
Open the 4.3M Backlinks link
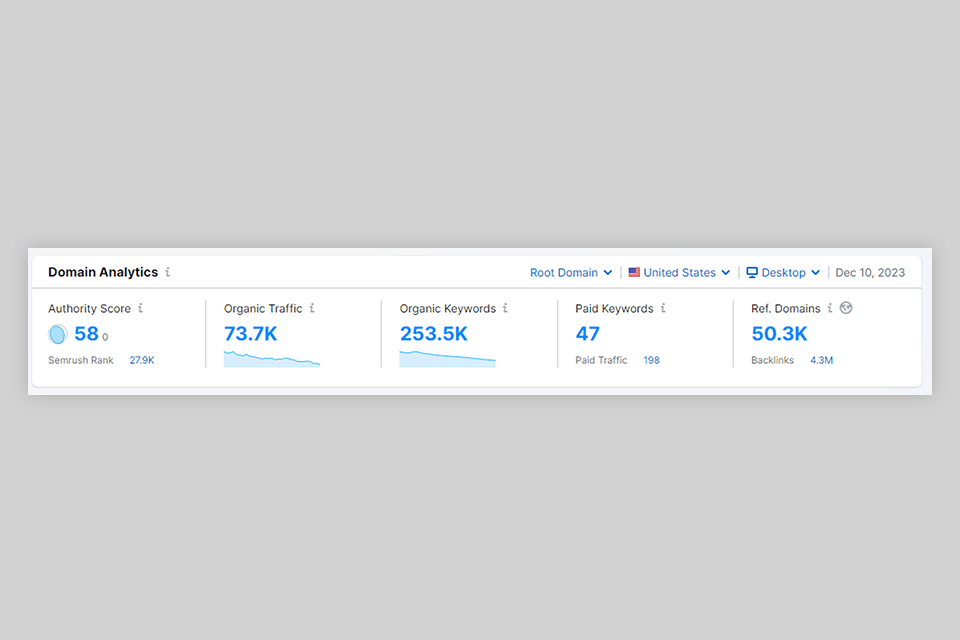[x=821, y=360]
